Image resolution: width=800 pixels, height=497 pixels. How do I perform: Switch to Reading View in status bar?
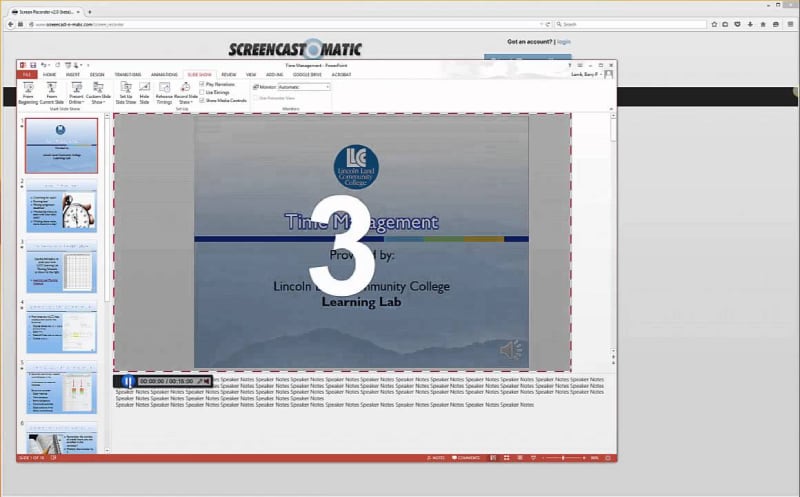(520, 458)
